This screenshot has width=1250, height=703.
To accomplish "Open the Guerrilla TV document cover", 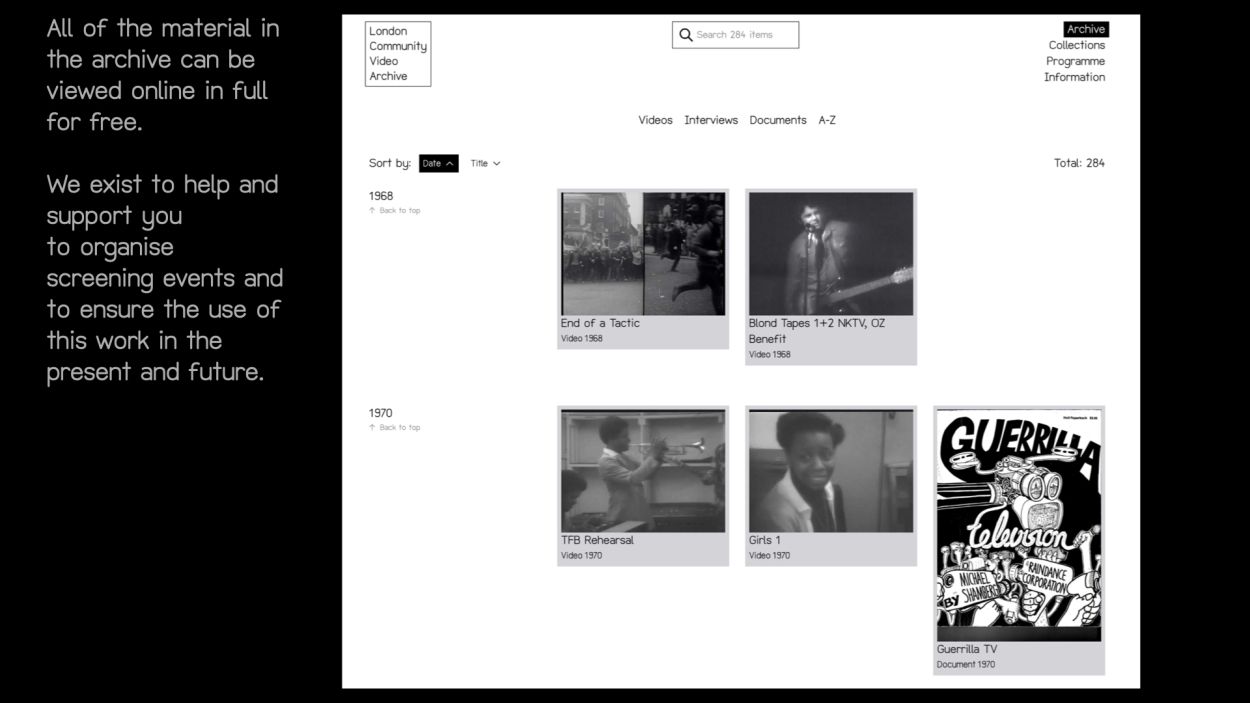I will point(1019,525).
